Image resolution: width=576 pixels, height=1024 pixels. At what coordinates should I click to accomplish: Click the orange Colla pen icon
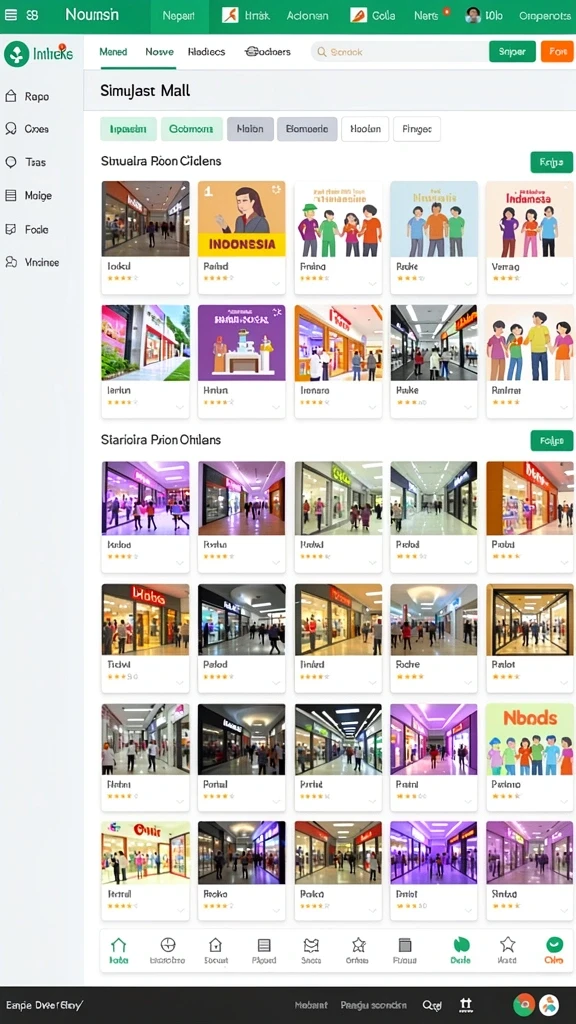tap(358, 15)
